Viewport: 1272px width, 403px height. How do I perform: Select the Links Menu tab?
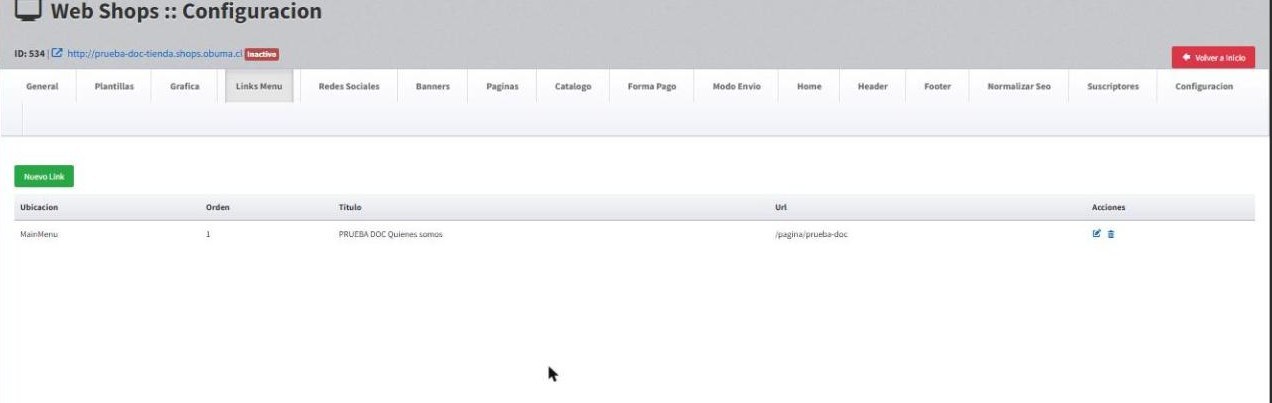click(x=259, y=86)
